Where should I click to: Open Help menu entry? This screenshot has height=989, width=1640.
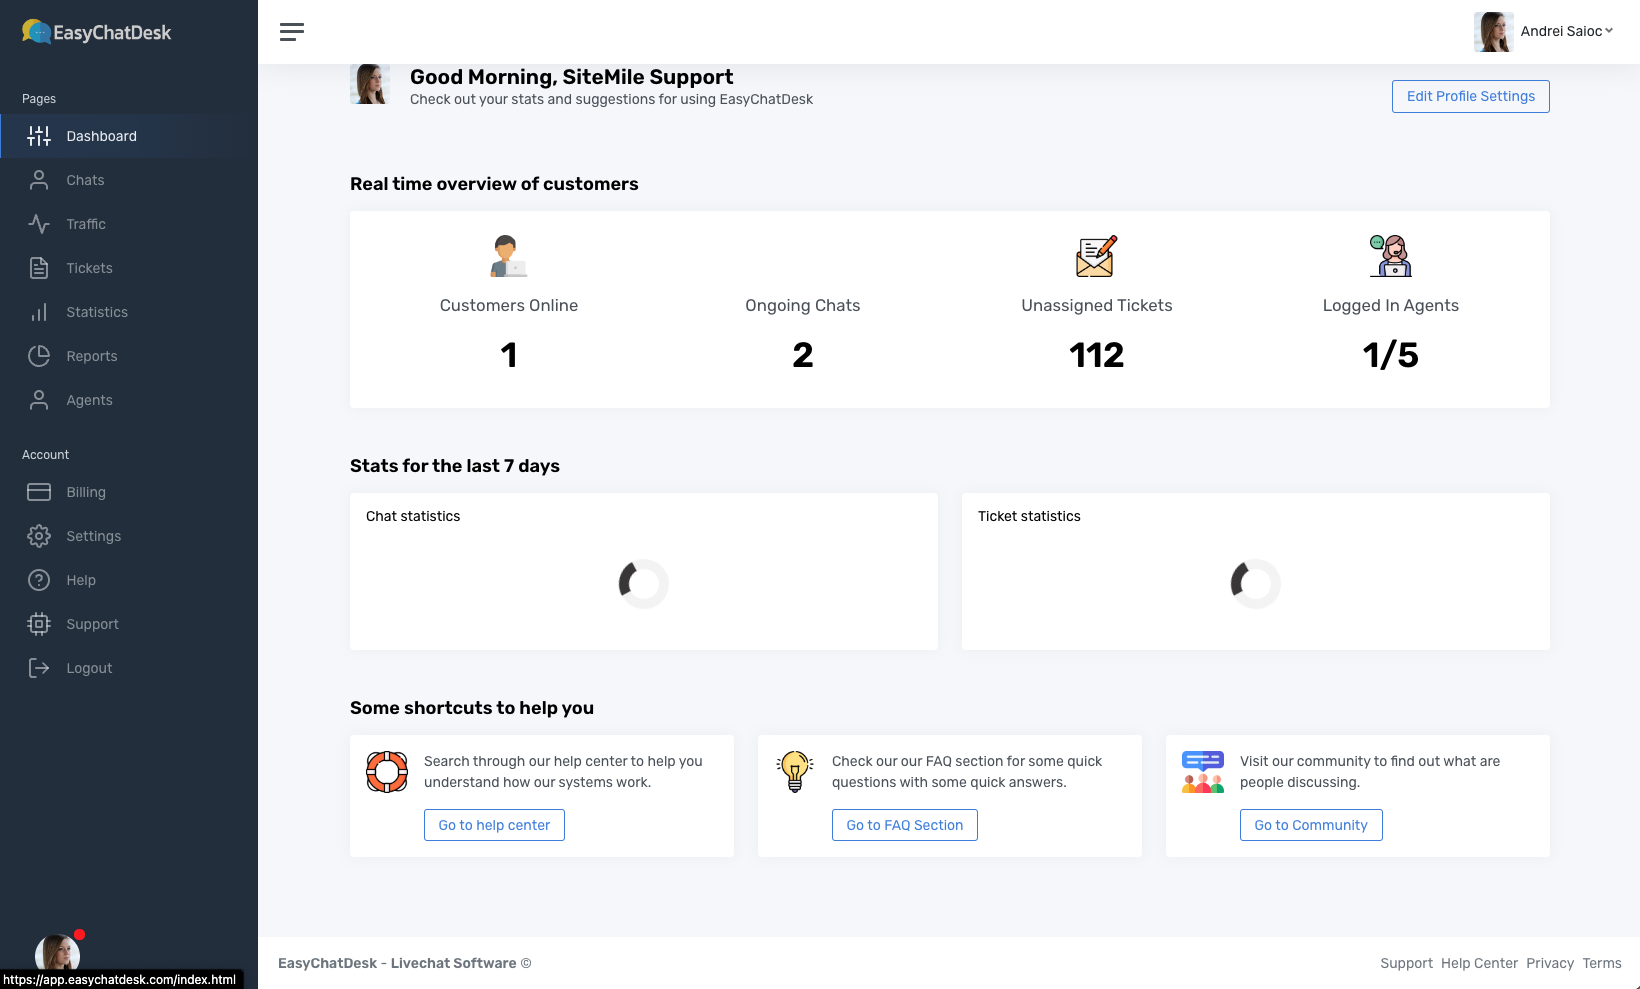tap(129, 580)
